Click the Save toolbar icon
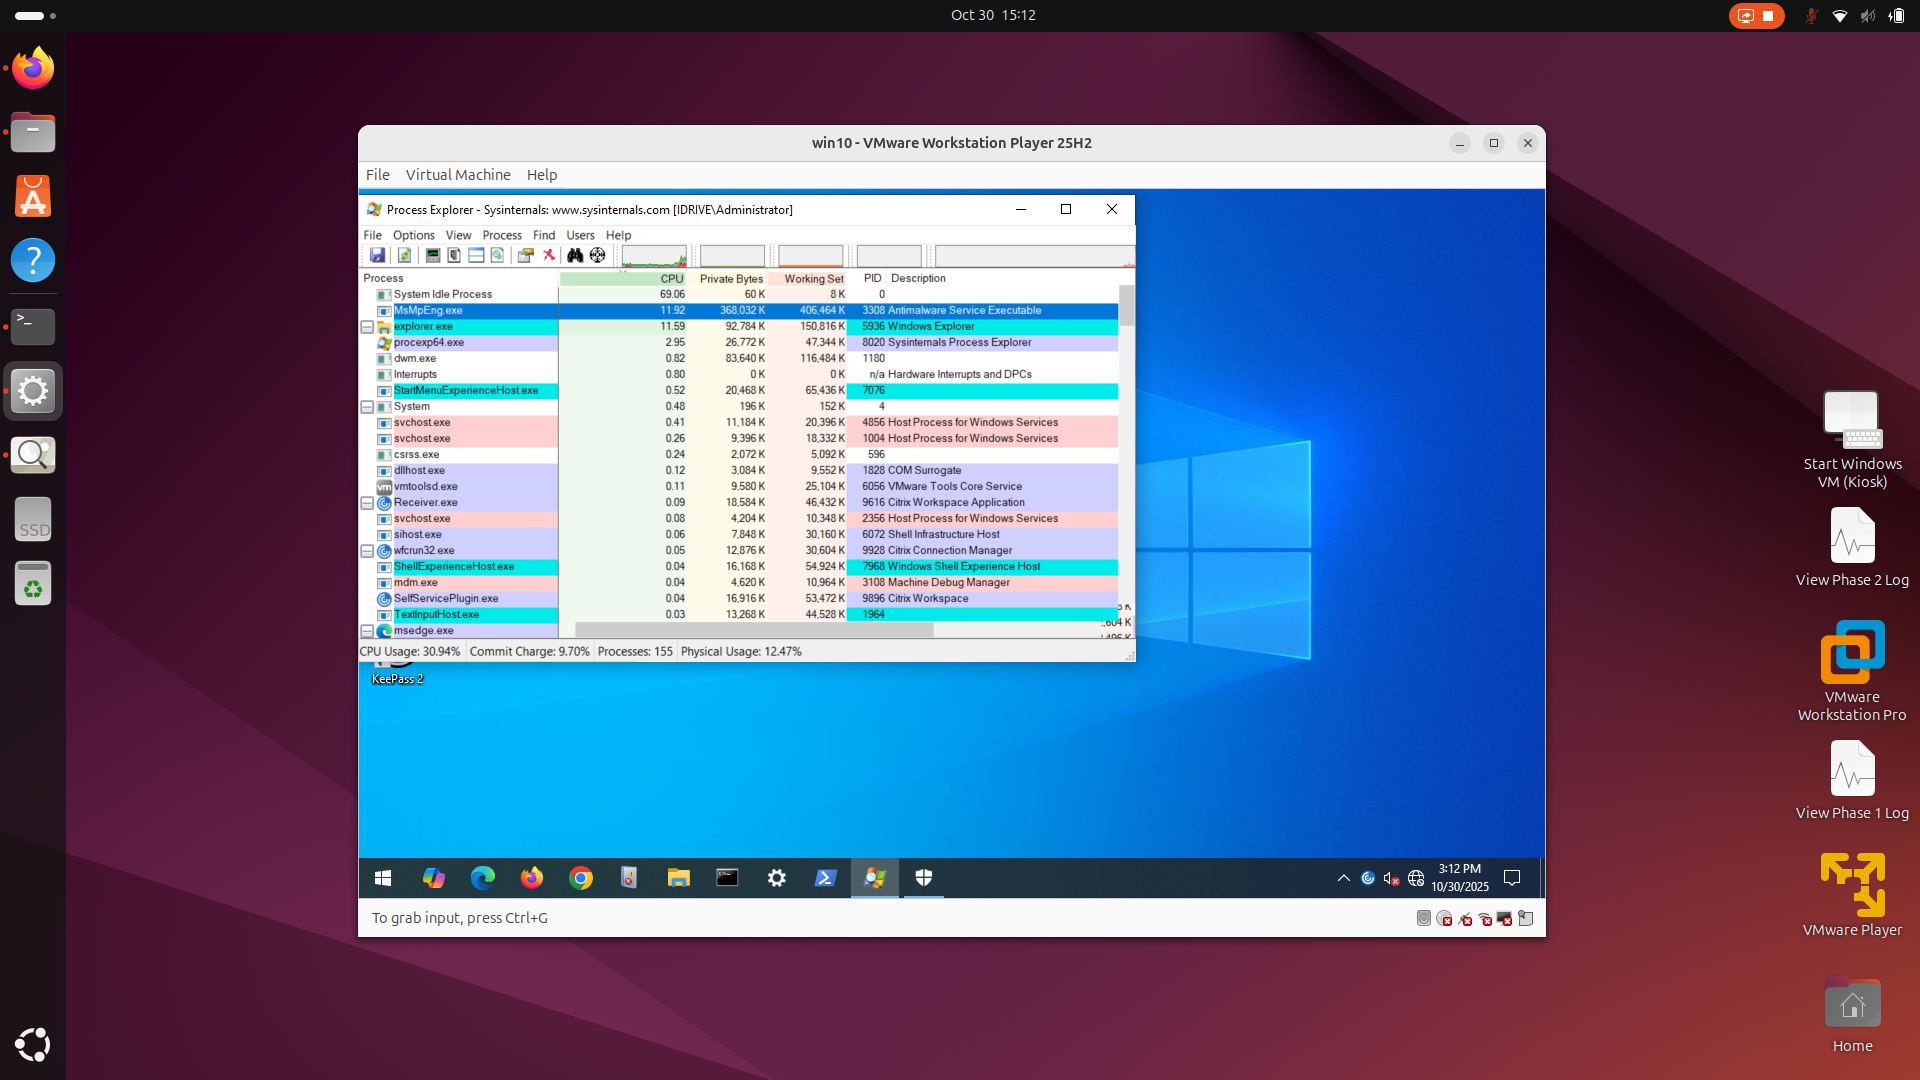The height and width of the screenshot is (1080, 1920). [x=377, y=255]
